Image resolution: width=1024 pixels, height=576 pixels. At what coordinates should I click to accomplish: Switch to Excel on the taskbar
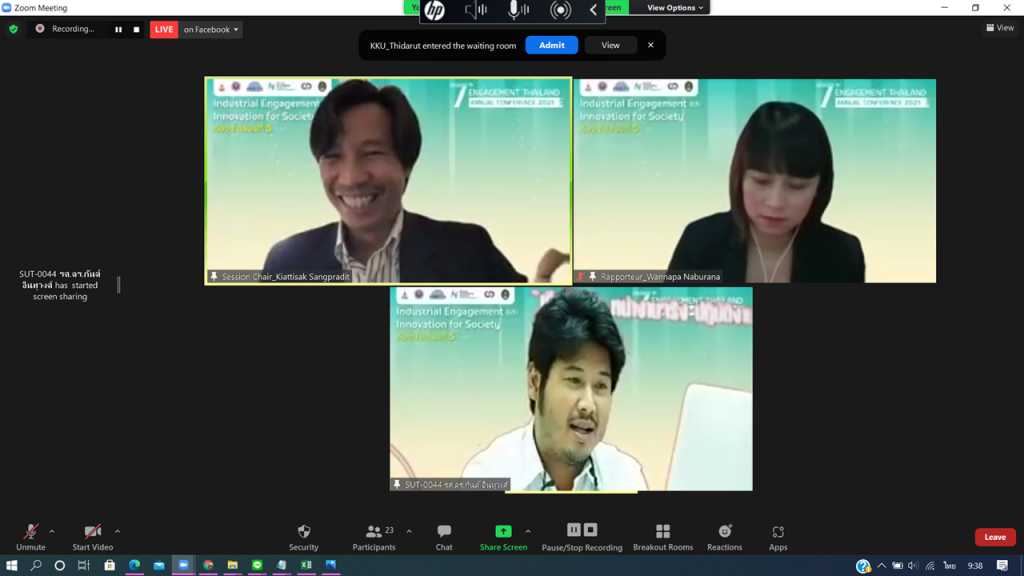[306, 565]
